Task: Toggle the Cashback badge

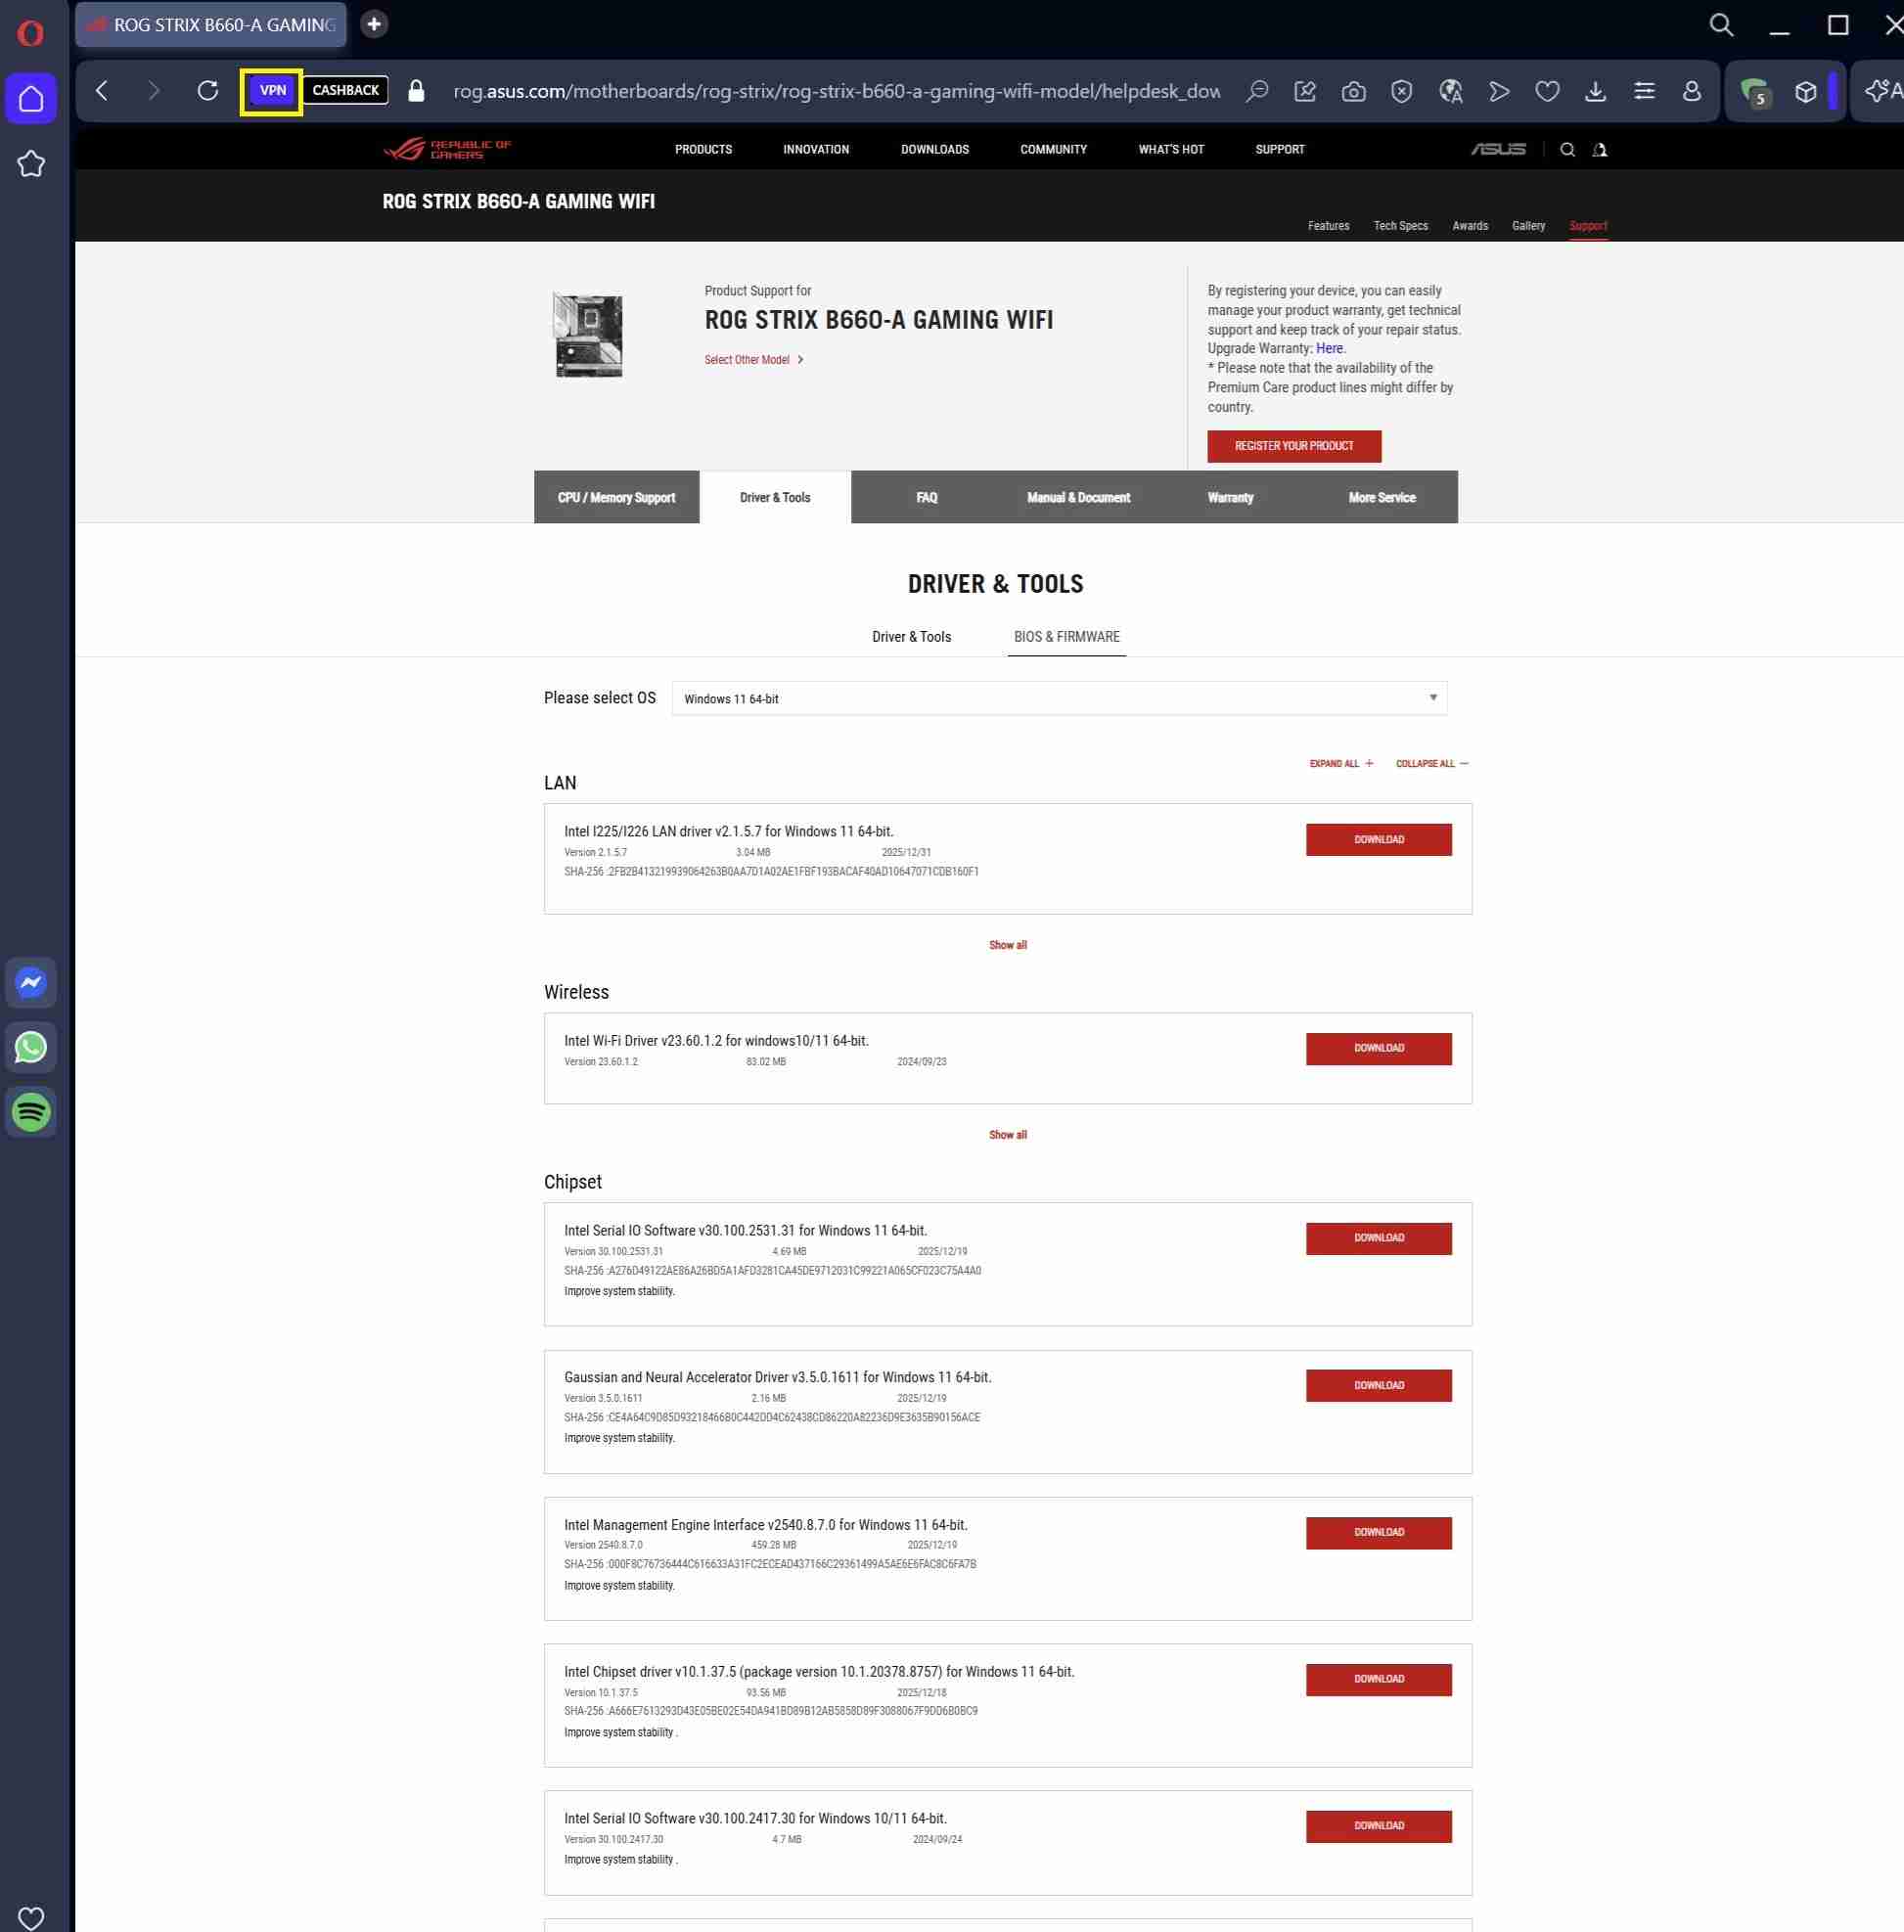Action: 345,91
